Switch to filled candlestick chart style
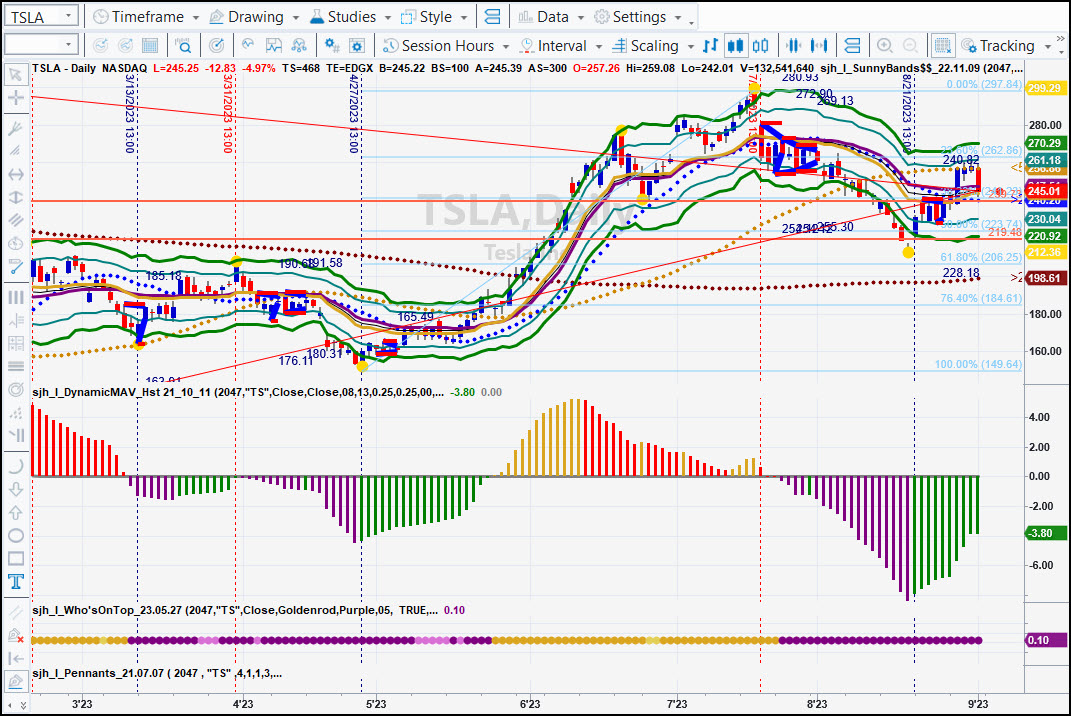Image resolution: width=1071 pixels, height=716 pixels. coord(735,46)
